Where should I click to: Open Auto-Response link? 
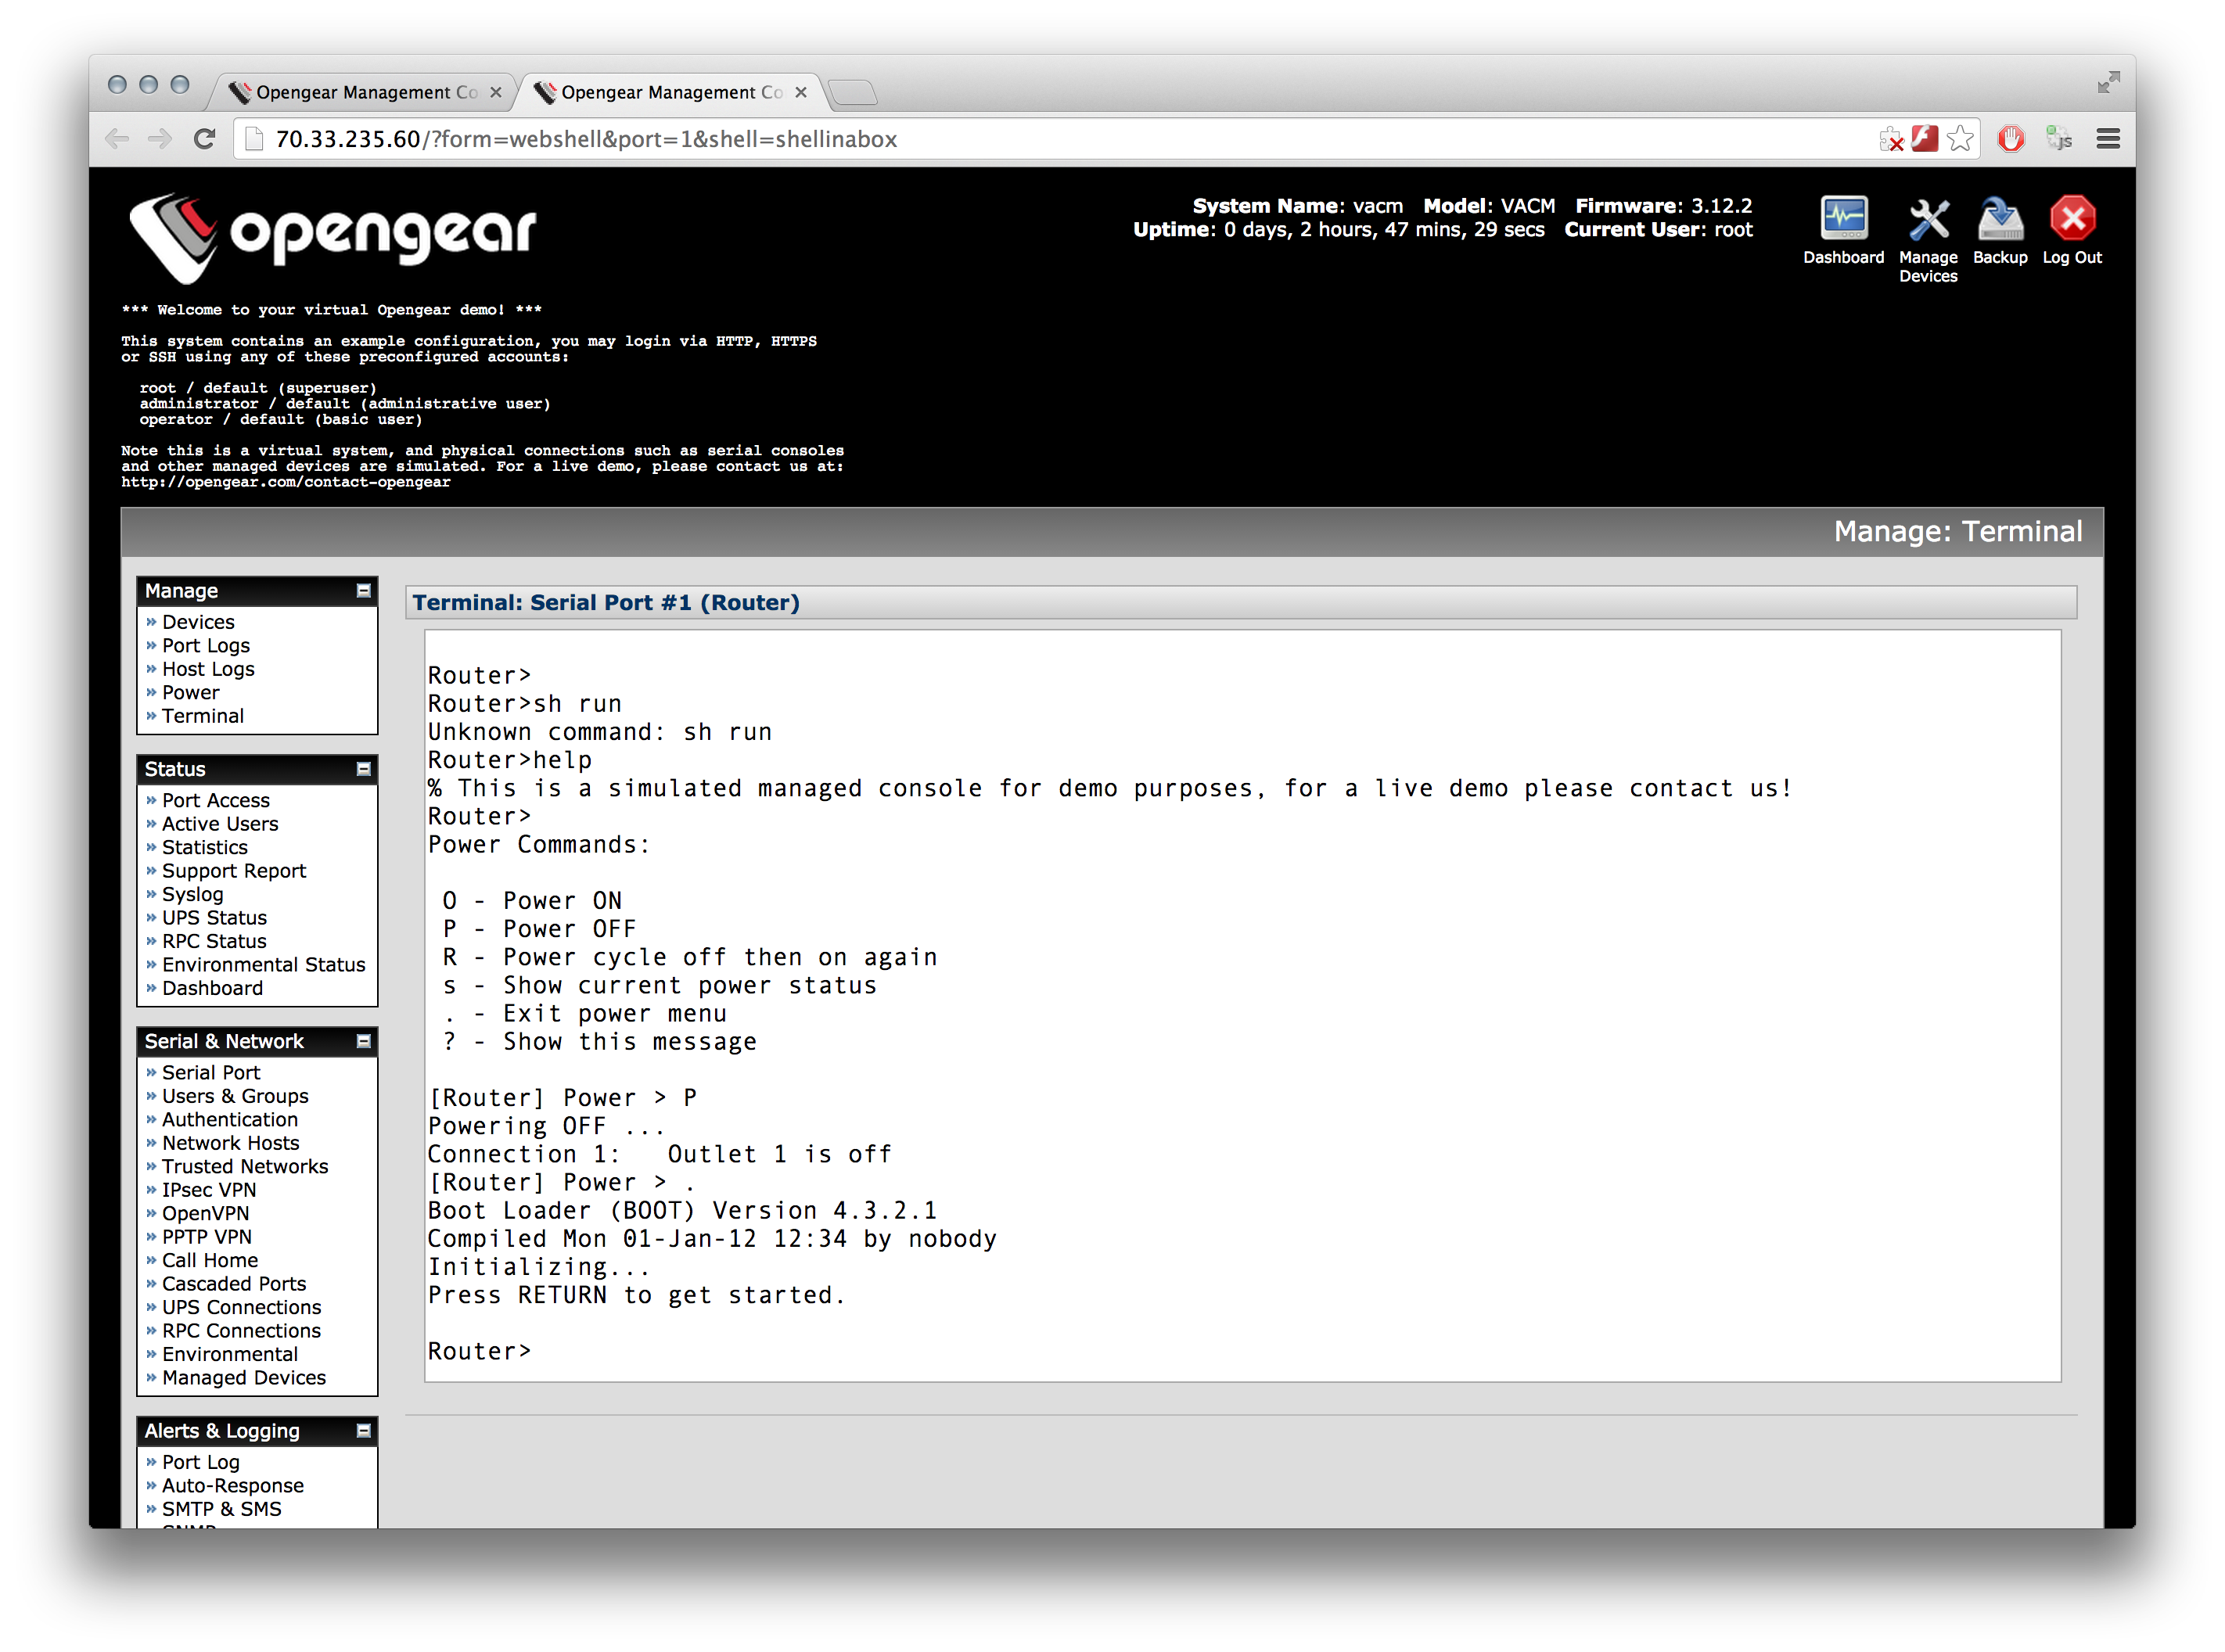pyautogui.click(x=233, y=1486)
